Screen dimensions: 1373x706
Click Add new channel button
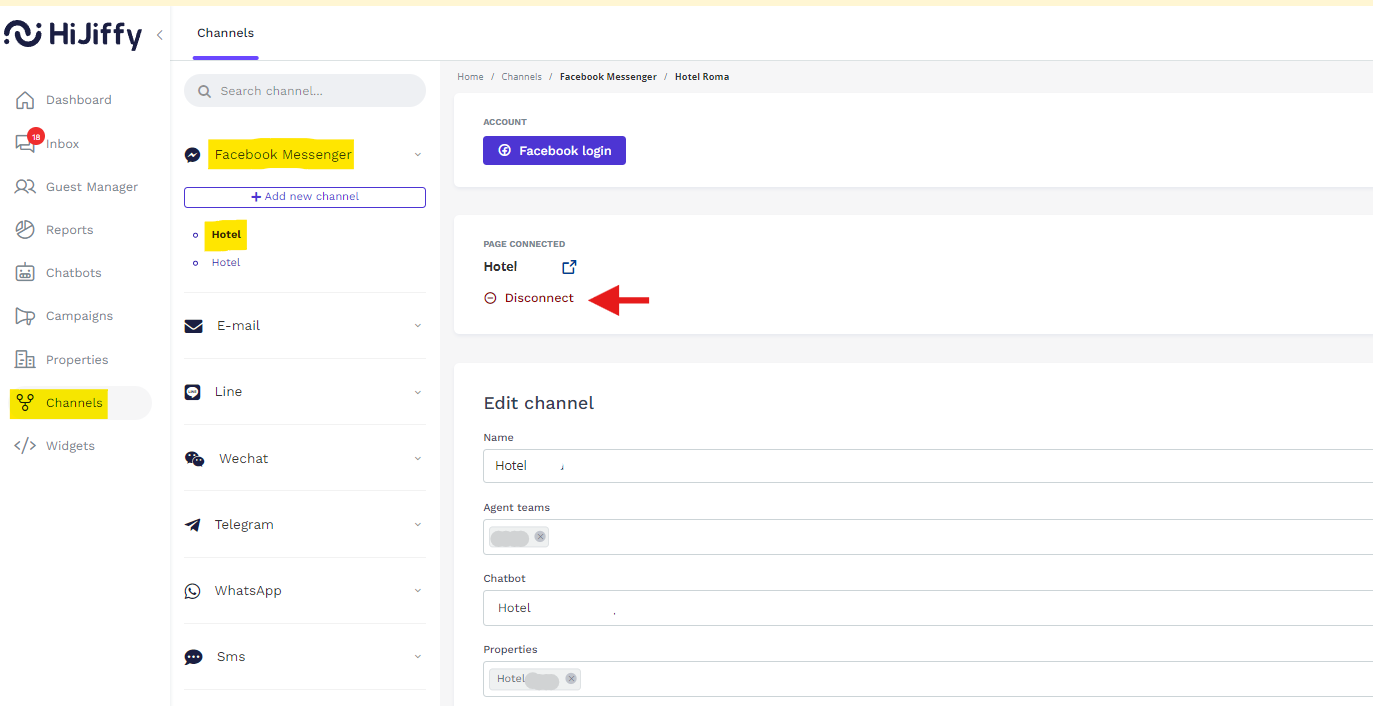pyautogui.click(x=305, y=197)
